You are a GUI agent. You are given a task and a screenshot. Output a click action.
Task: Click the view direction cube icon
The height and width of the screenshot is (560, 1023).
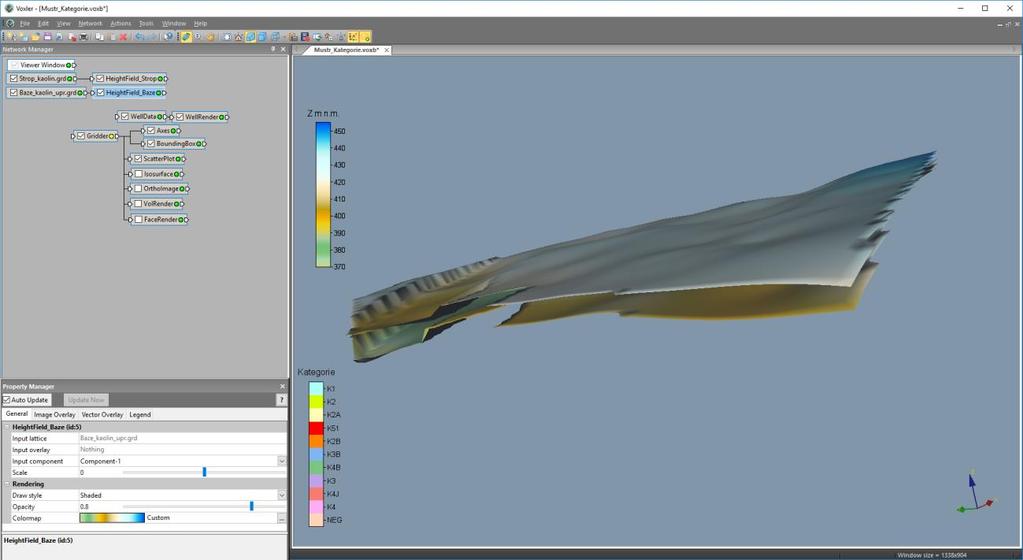[275, 37]
